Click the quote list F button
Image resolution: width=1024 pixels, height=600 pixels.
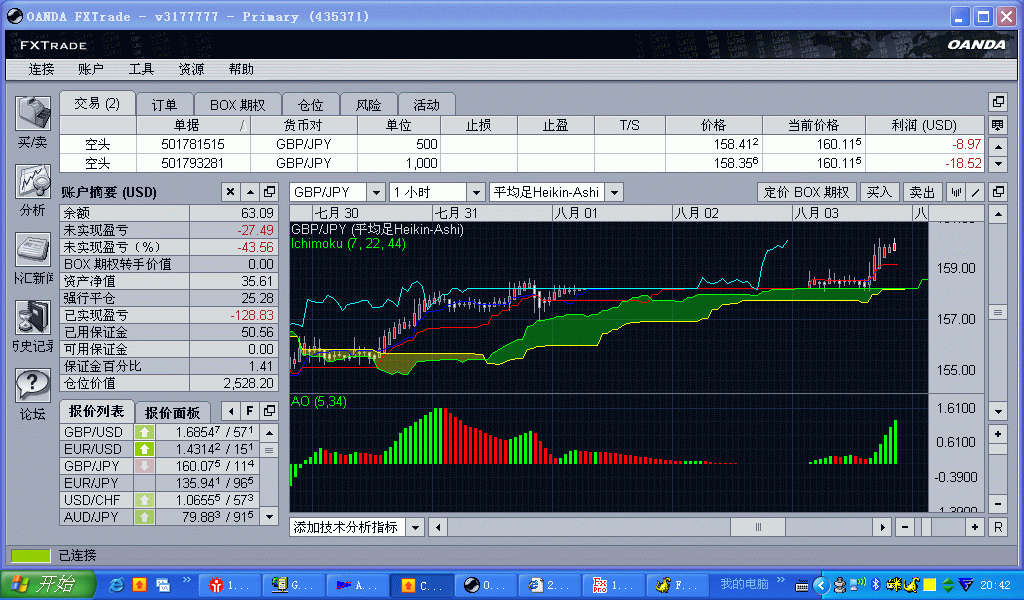point(249,411)
